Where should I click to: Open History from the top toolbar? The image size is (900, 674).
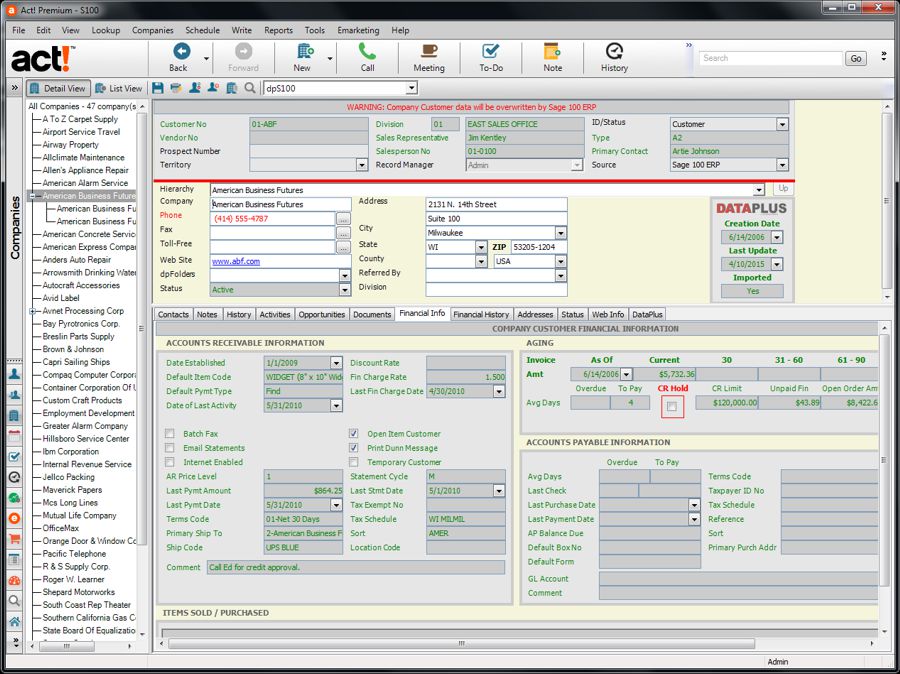(x=613, y=57)
